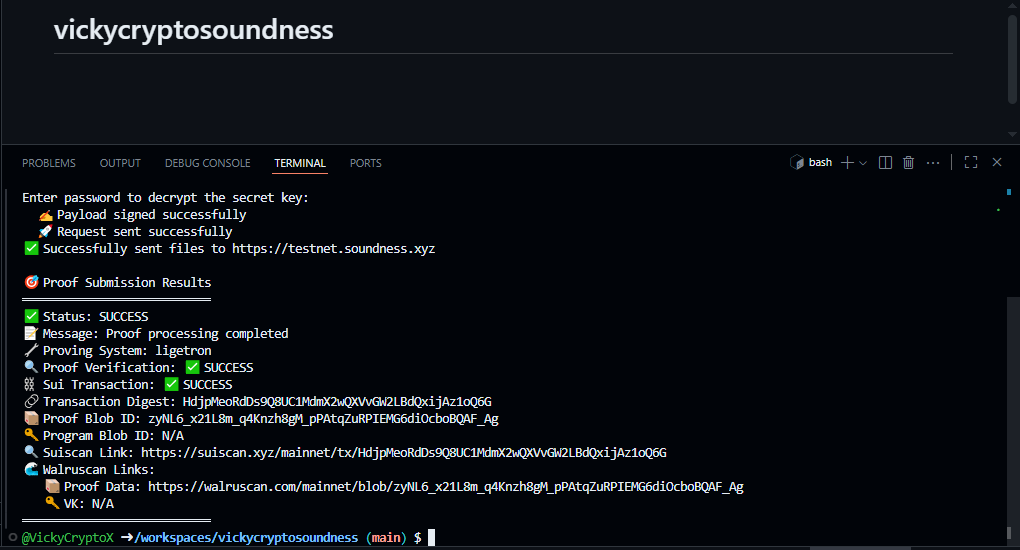This screenshot has width=1020, height=550.
Task: Click the Transaction Digest hash value
Action: coord(337,402)
